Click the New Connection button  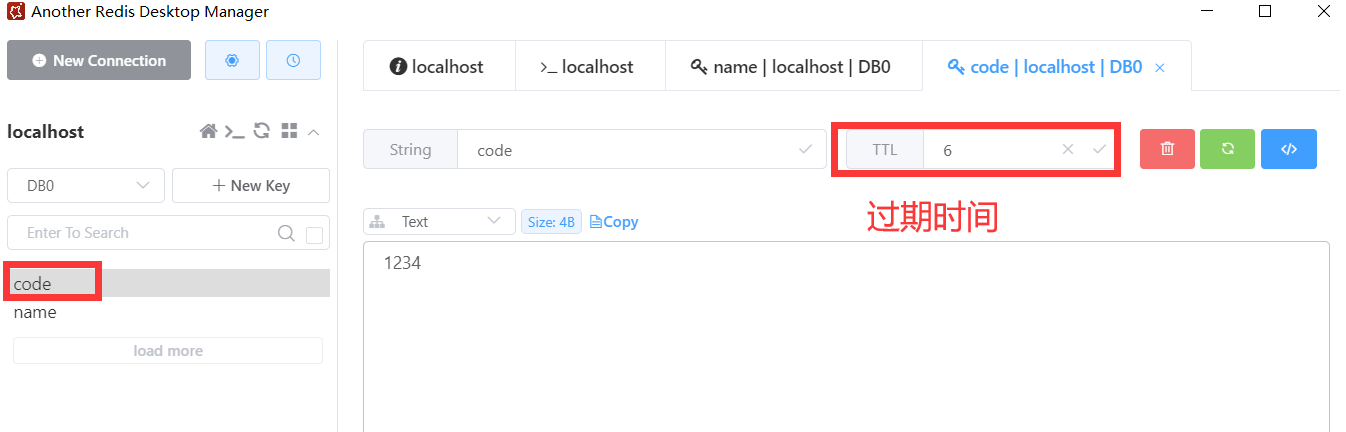click(x=99, y=60)
